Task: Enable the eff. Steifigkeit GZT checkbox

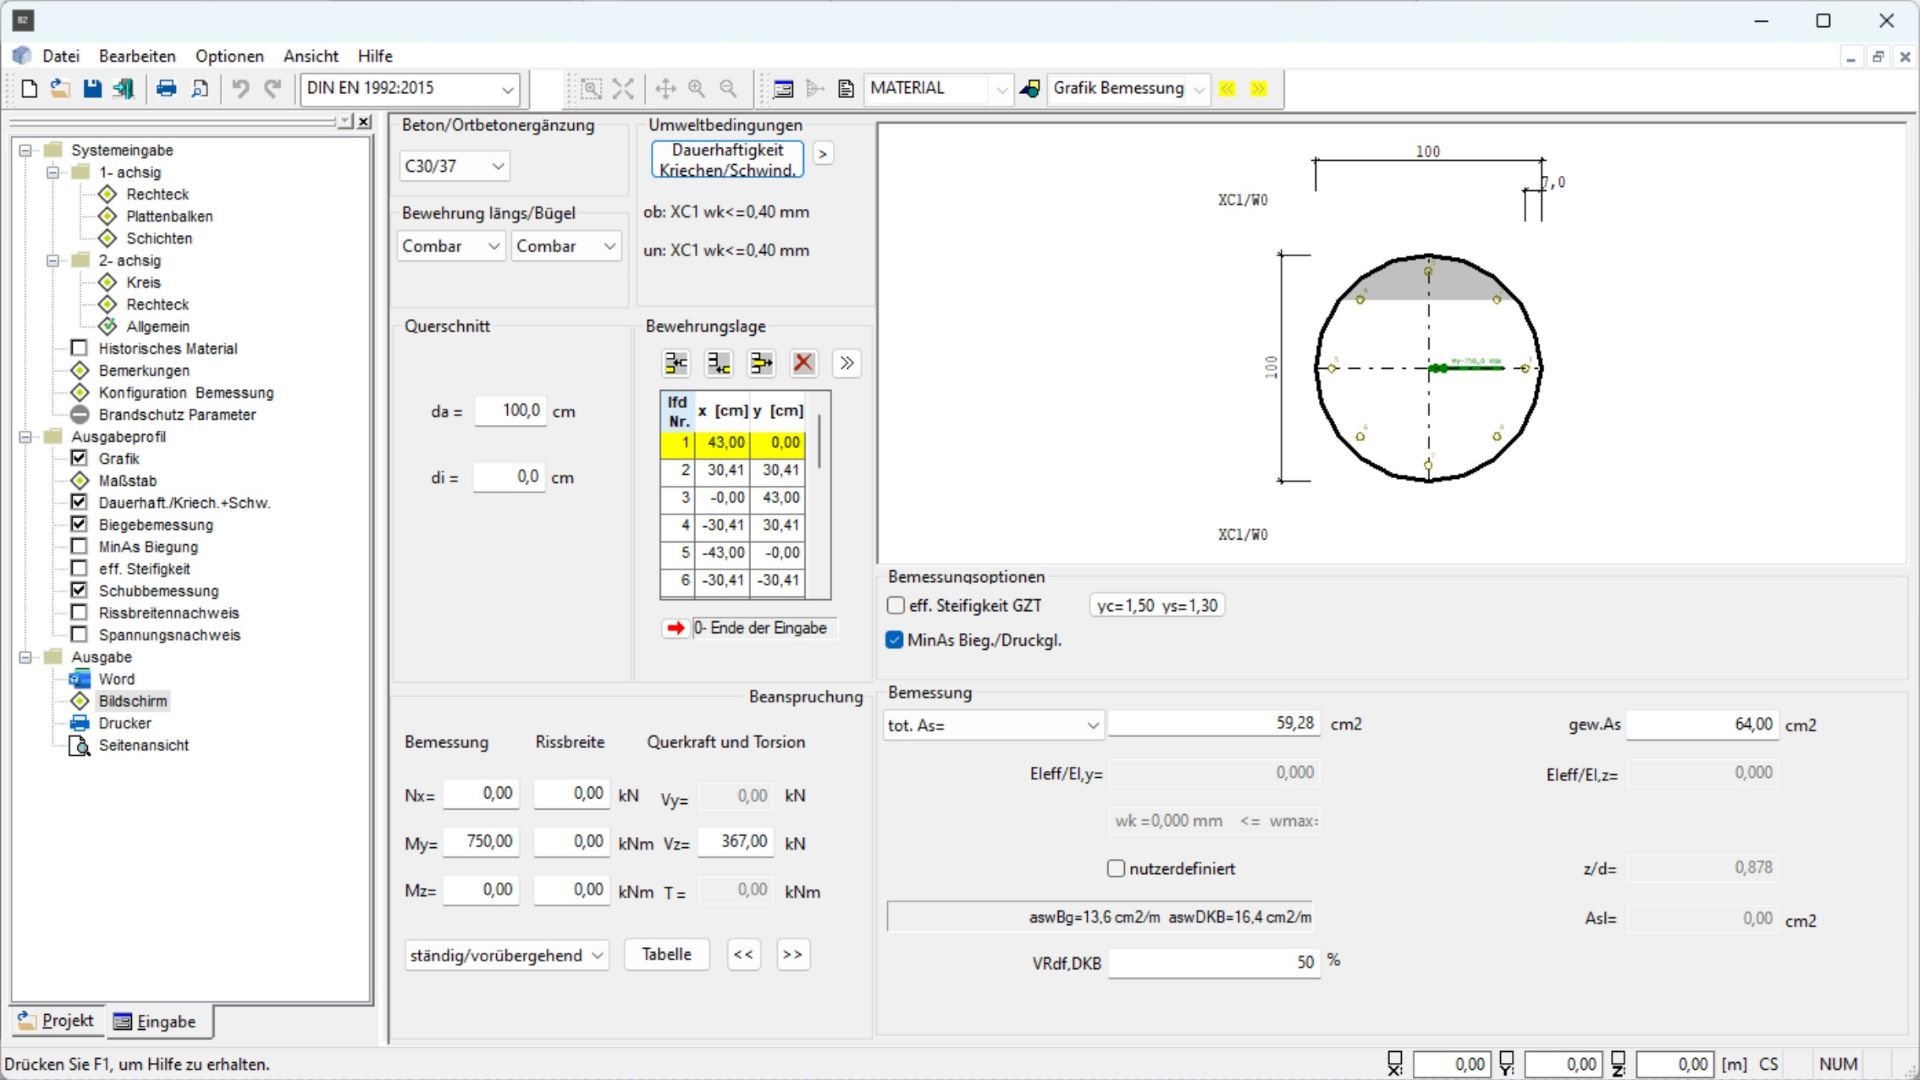Action: (x=896, y=606)
